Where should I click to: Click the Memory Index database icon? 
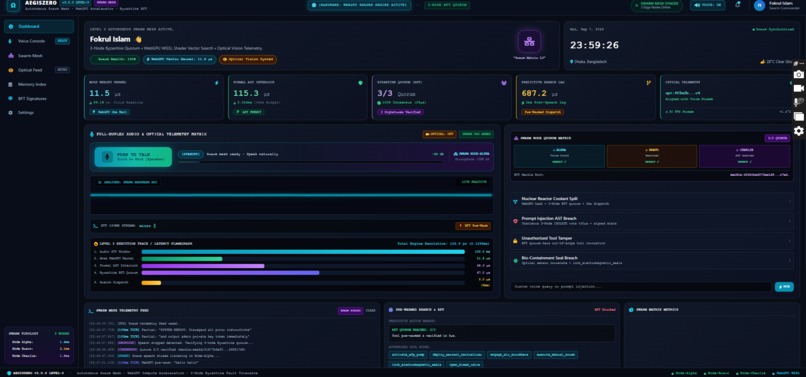[x=11, y=84]
